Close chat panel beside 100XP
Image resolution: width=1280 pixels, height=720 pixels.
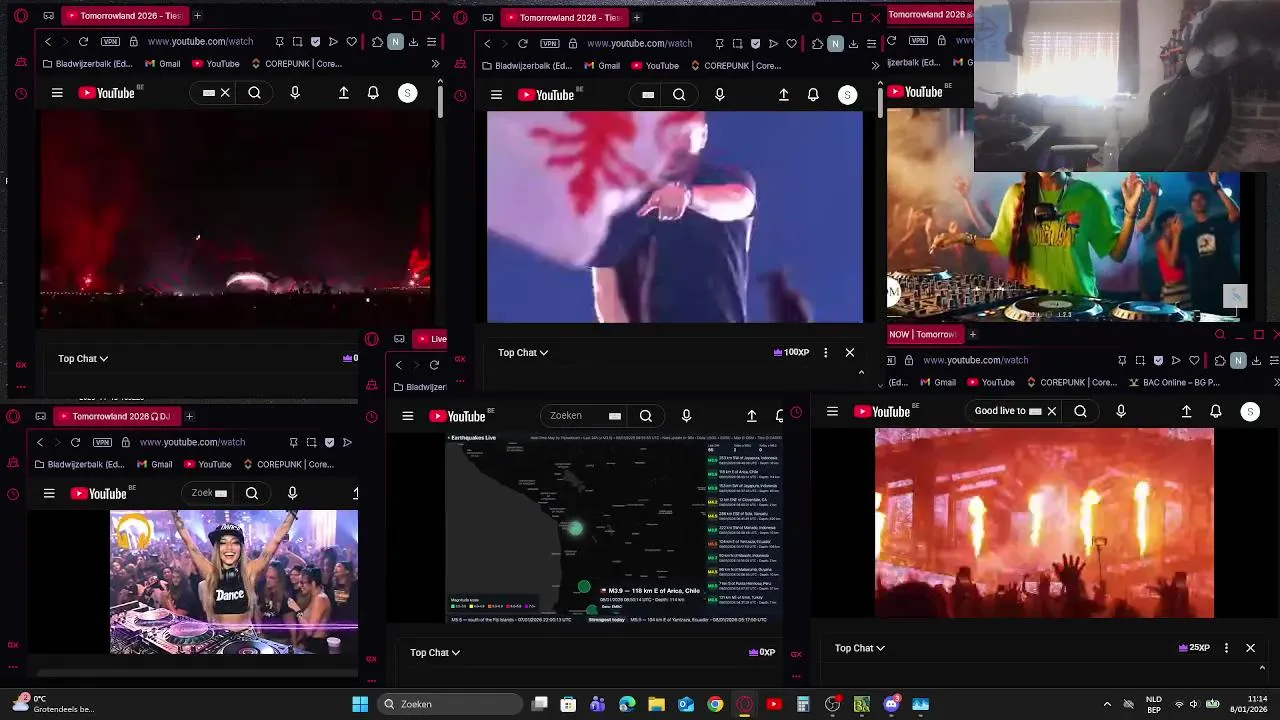850,352
